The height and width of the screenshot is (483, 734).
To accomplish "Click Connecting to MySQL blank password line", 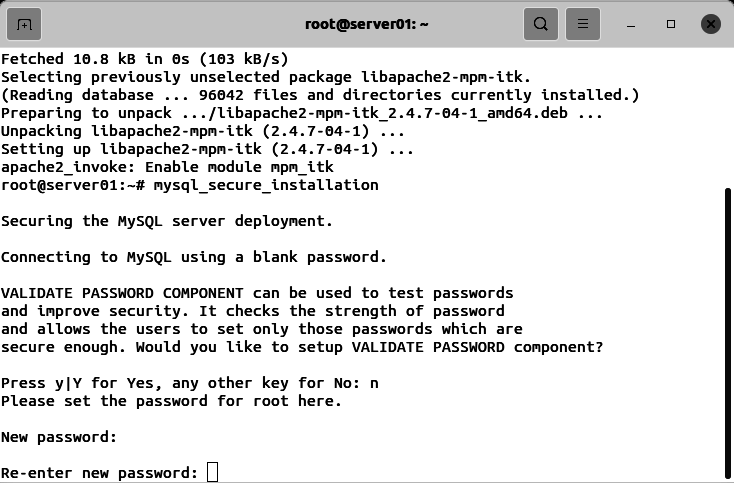I will click(x=194, y=257).
